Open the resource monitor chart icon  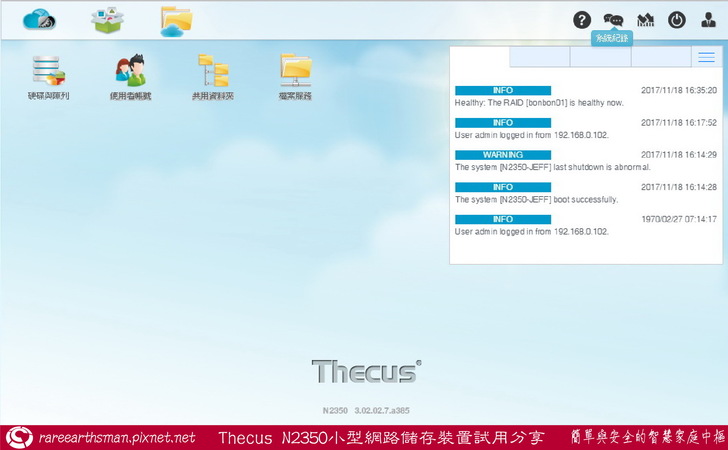click(x=645, y=20)
